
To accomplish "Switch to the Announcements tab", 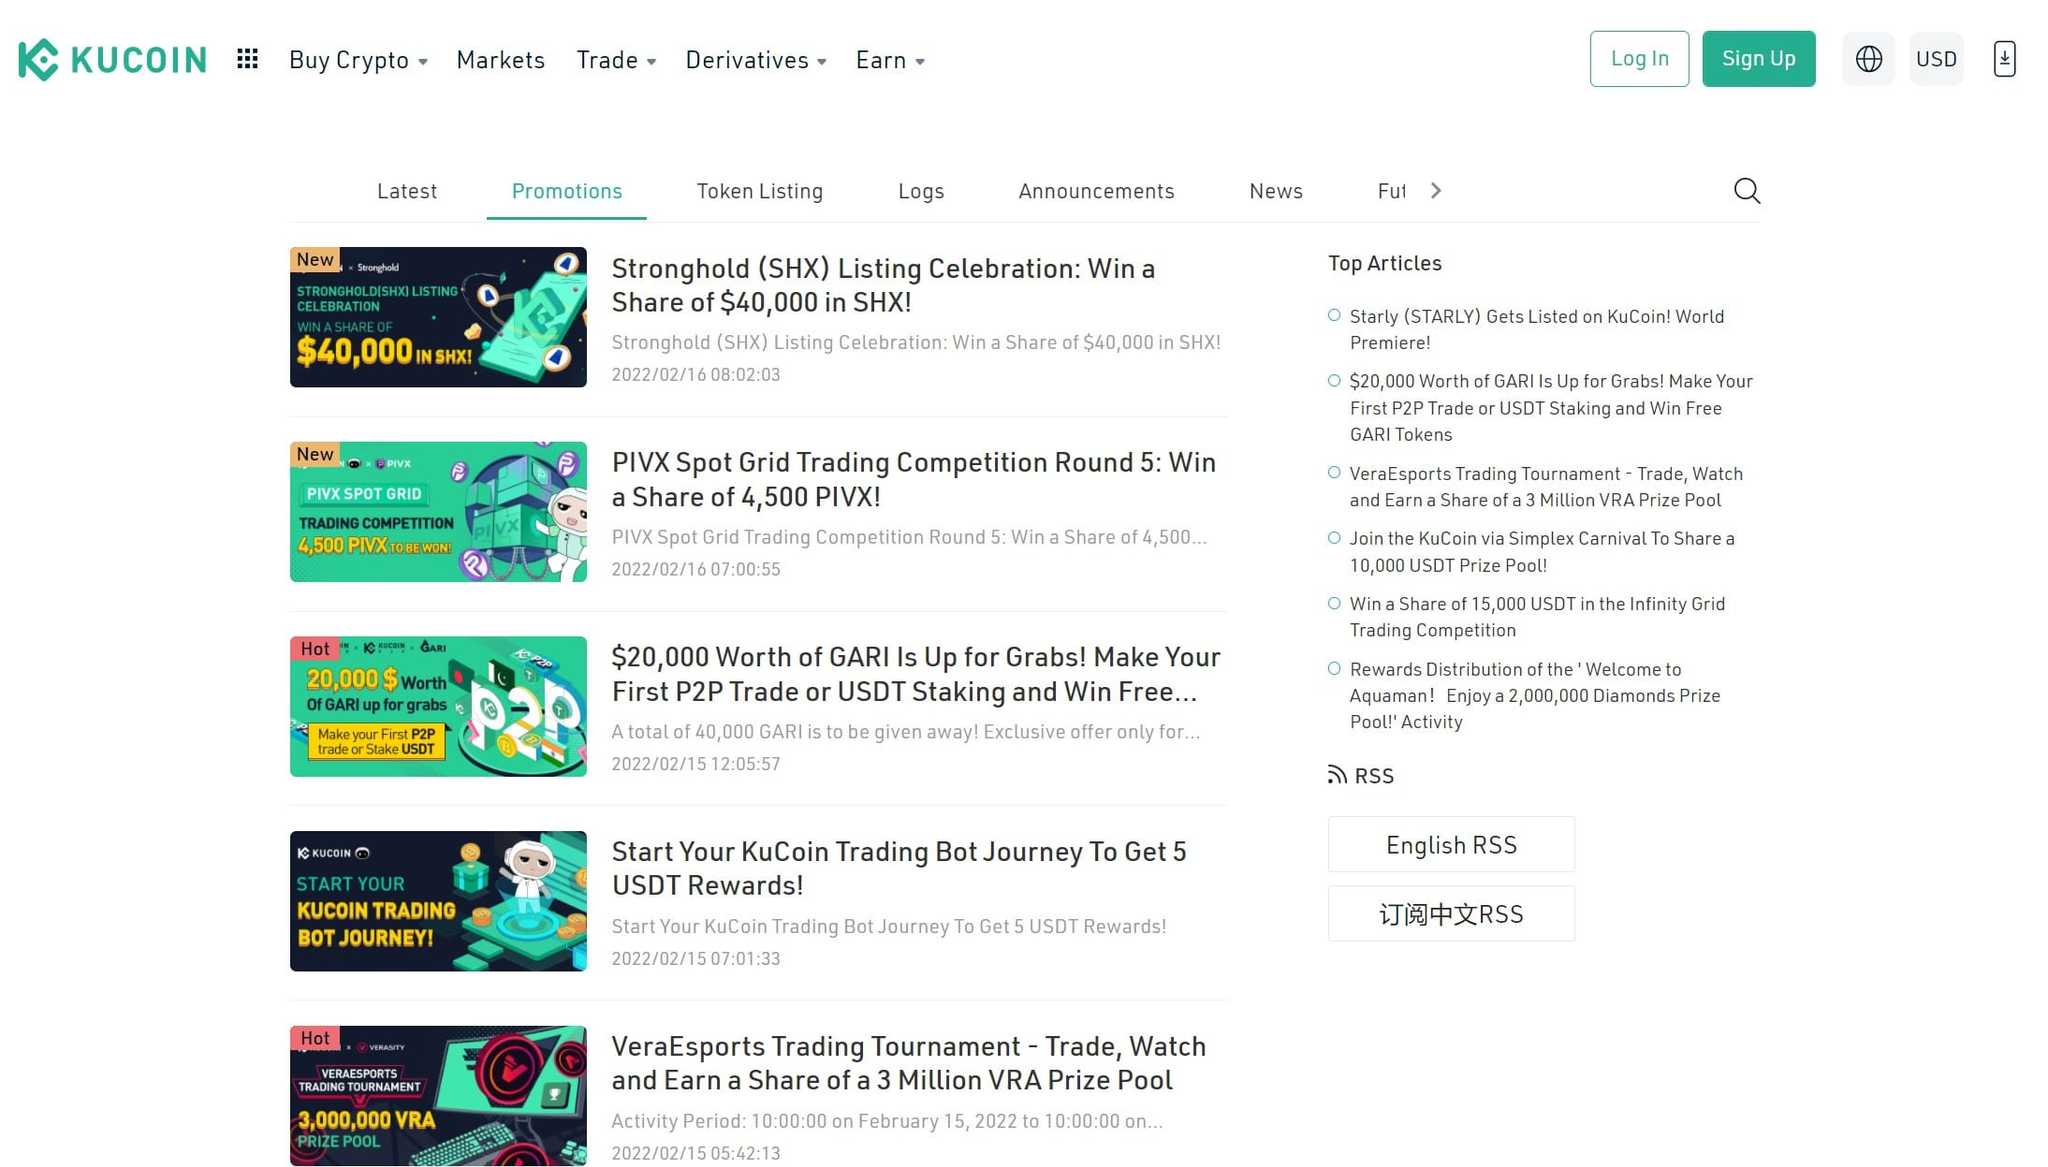I will tap(1096, 191).
